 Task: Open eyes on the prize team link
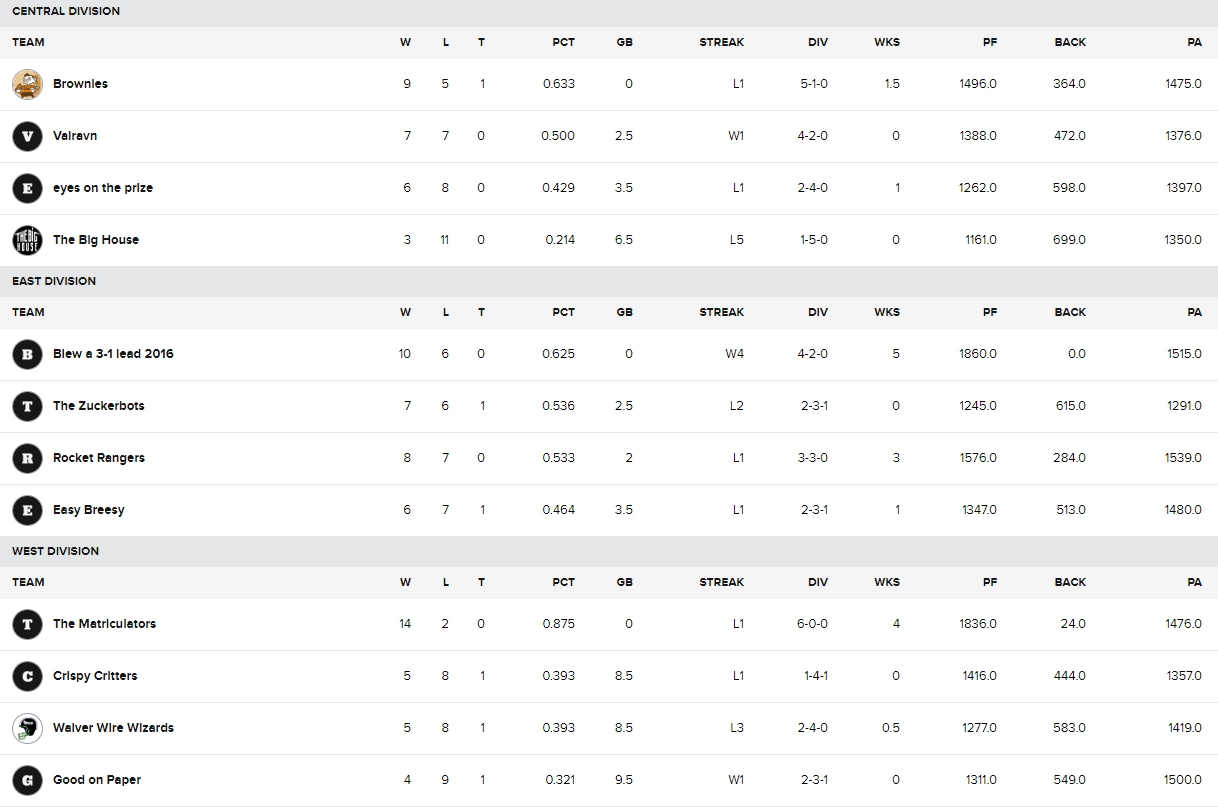tap(103, 188)
